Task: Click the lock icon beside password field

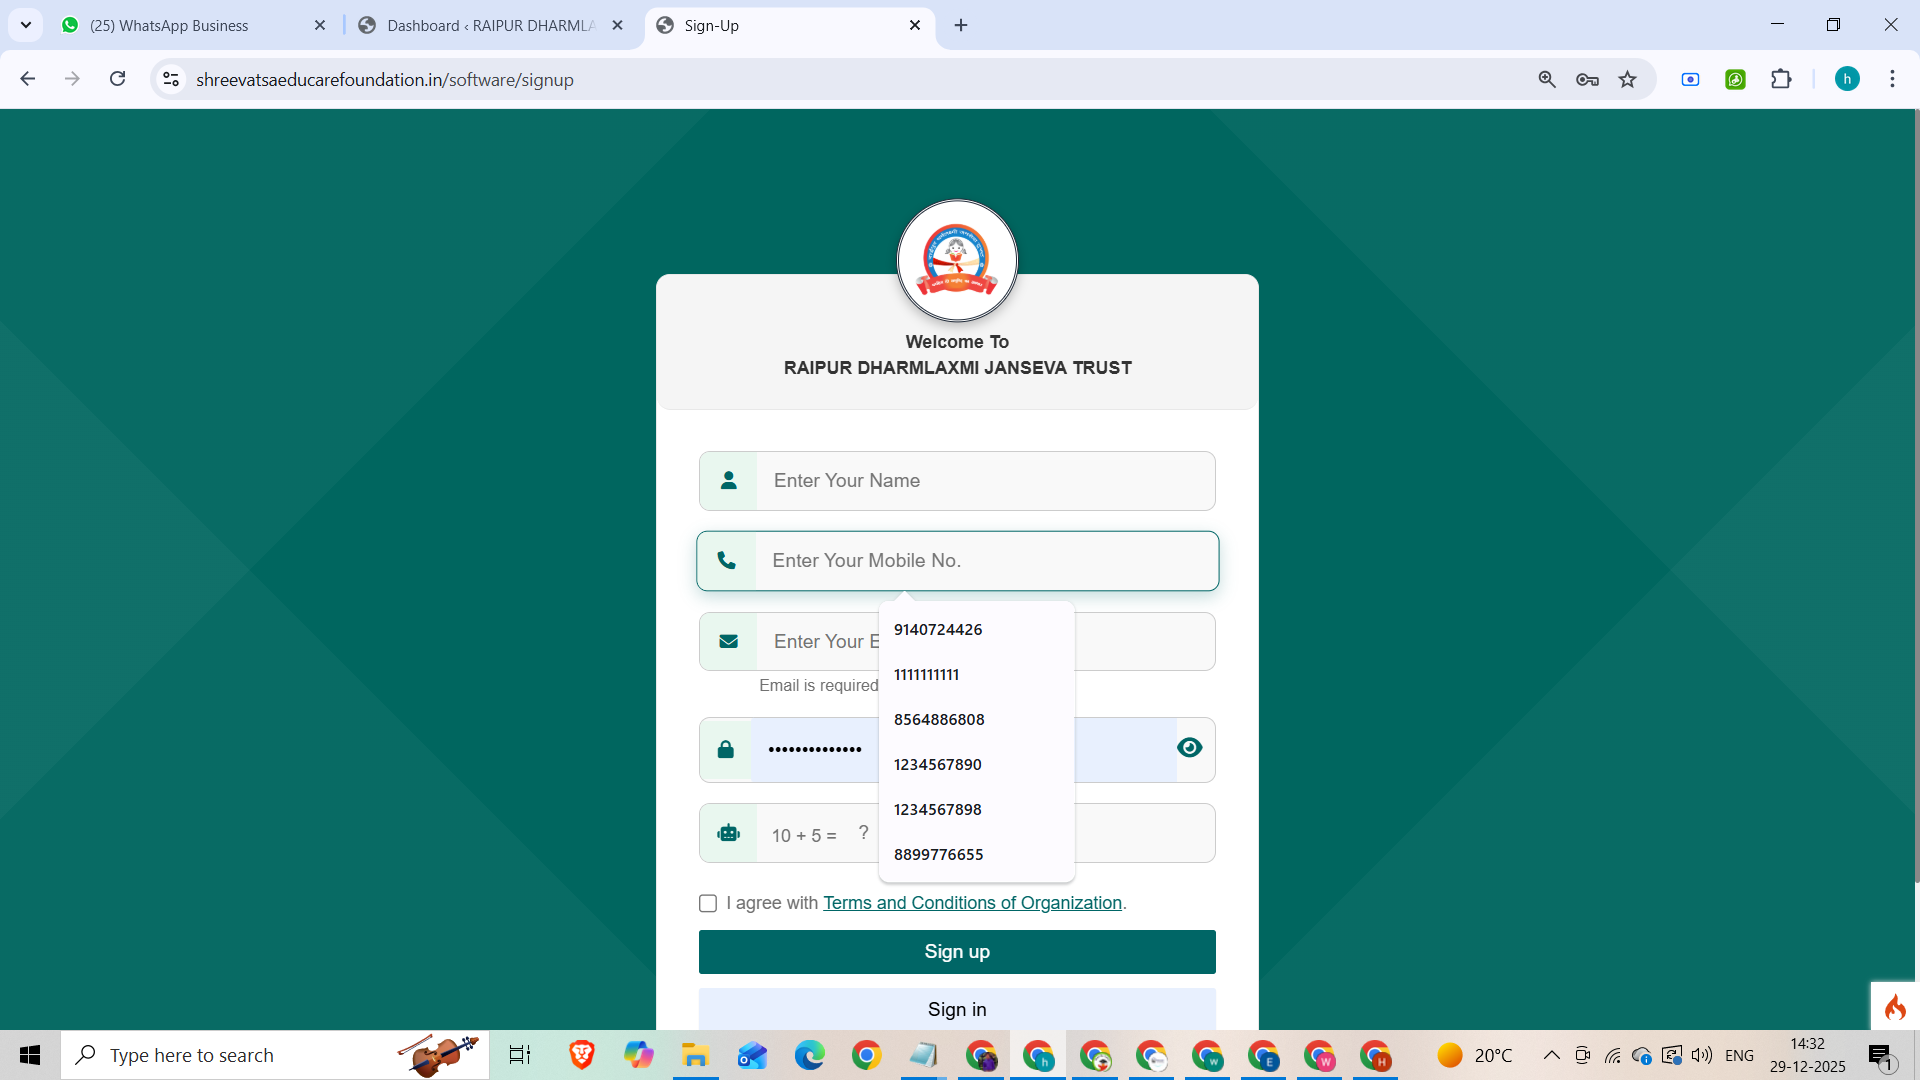Action: (x=726, y=750)
